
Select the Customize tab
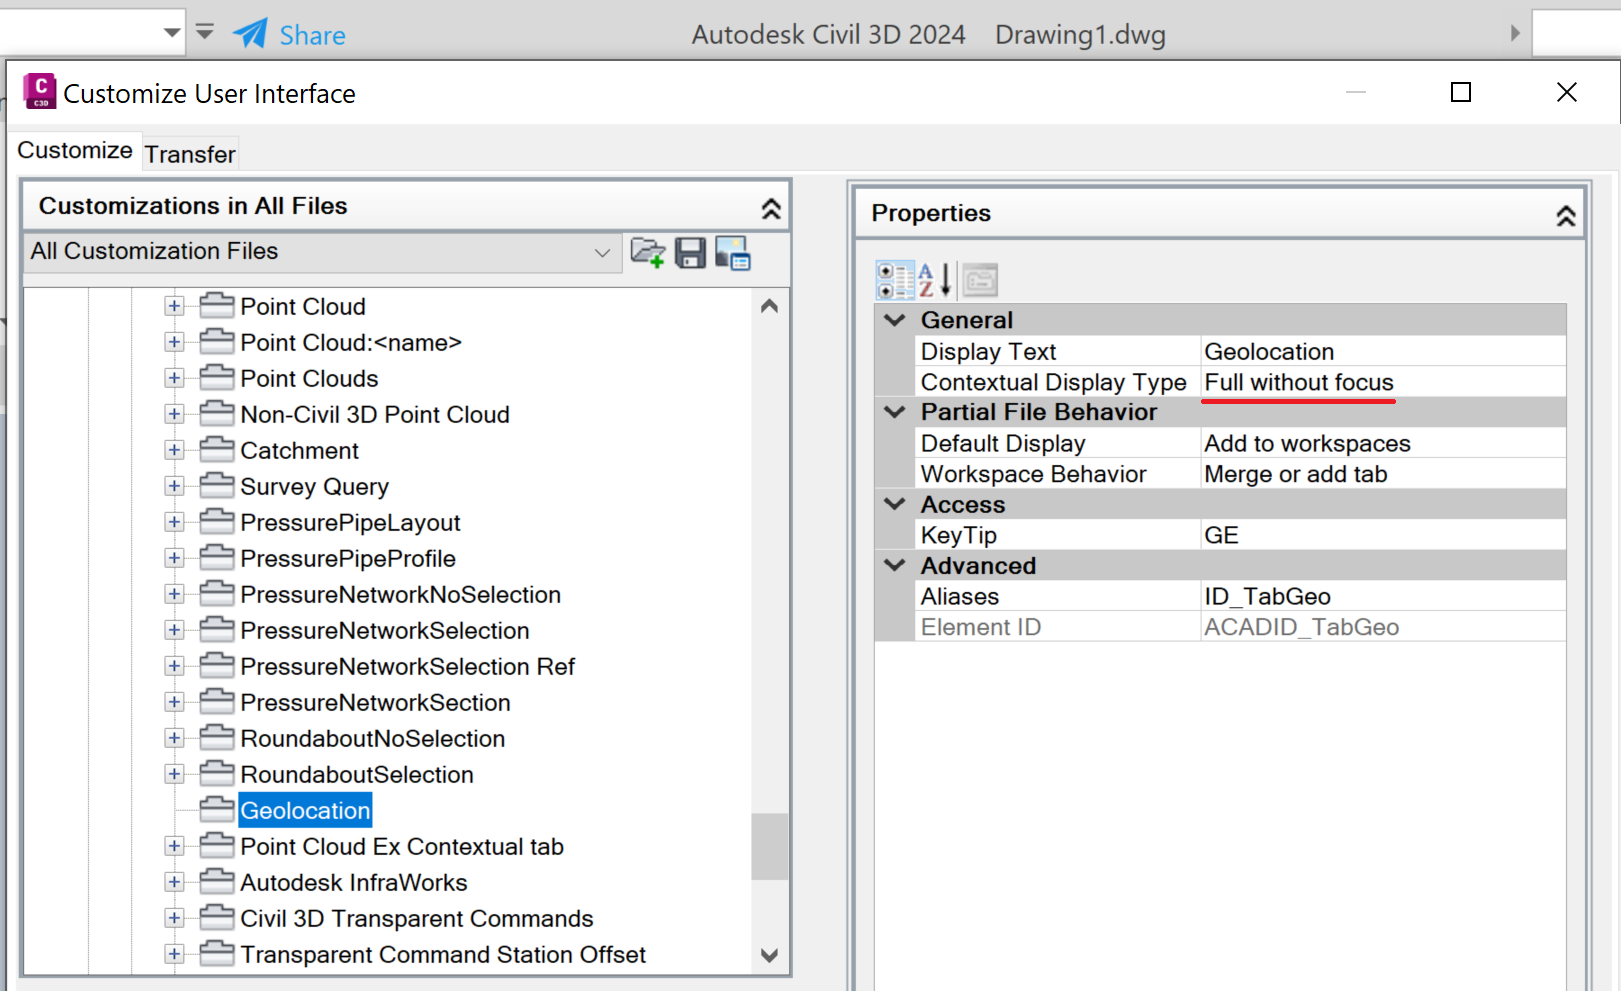click(74, 150)
